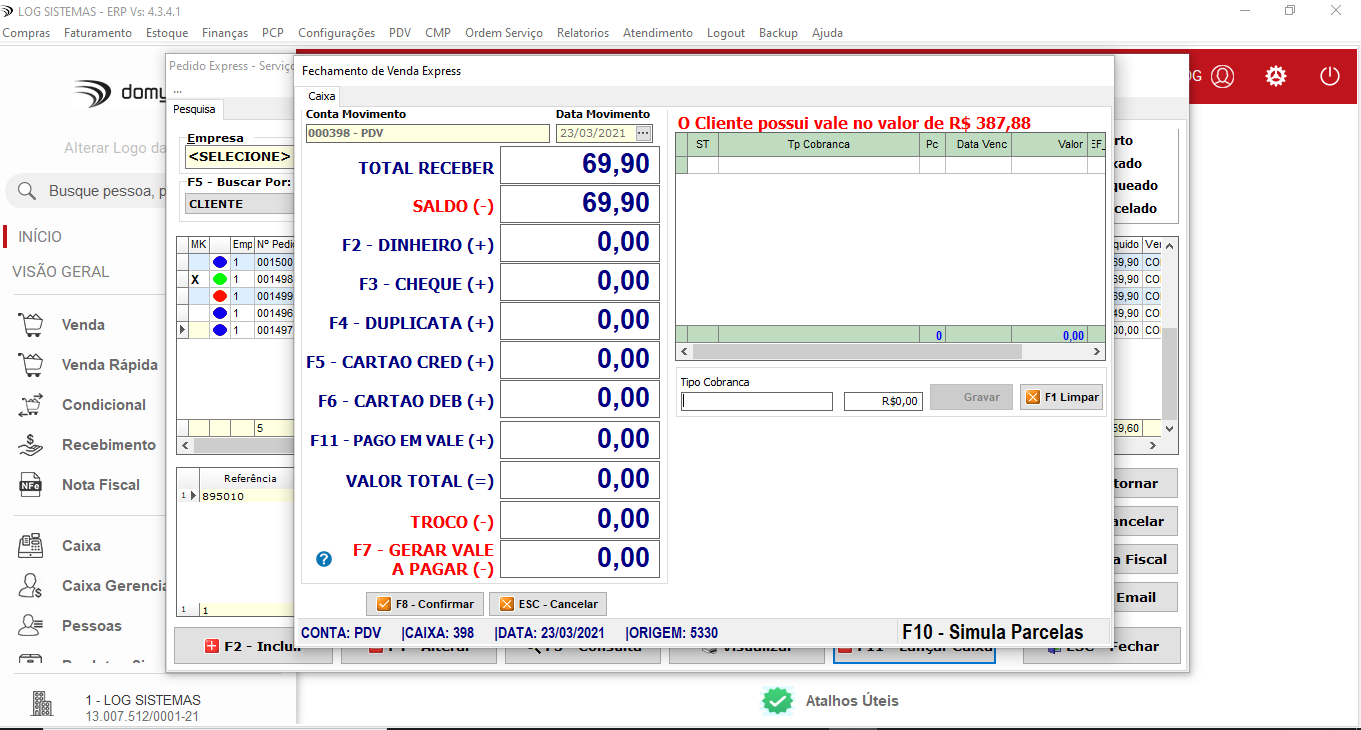
Task: Click F8 - Confirmar button
Action: click(x=425, y=604)
